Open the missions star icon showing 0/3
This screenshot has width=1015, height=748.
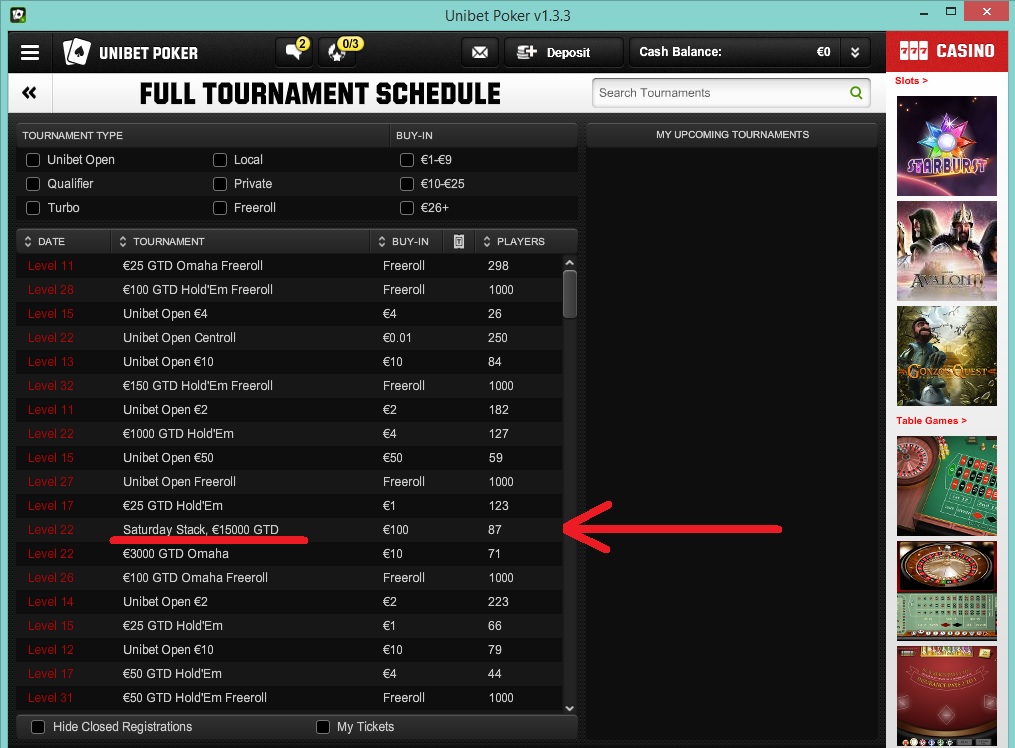coord(338,51)
